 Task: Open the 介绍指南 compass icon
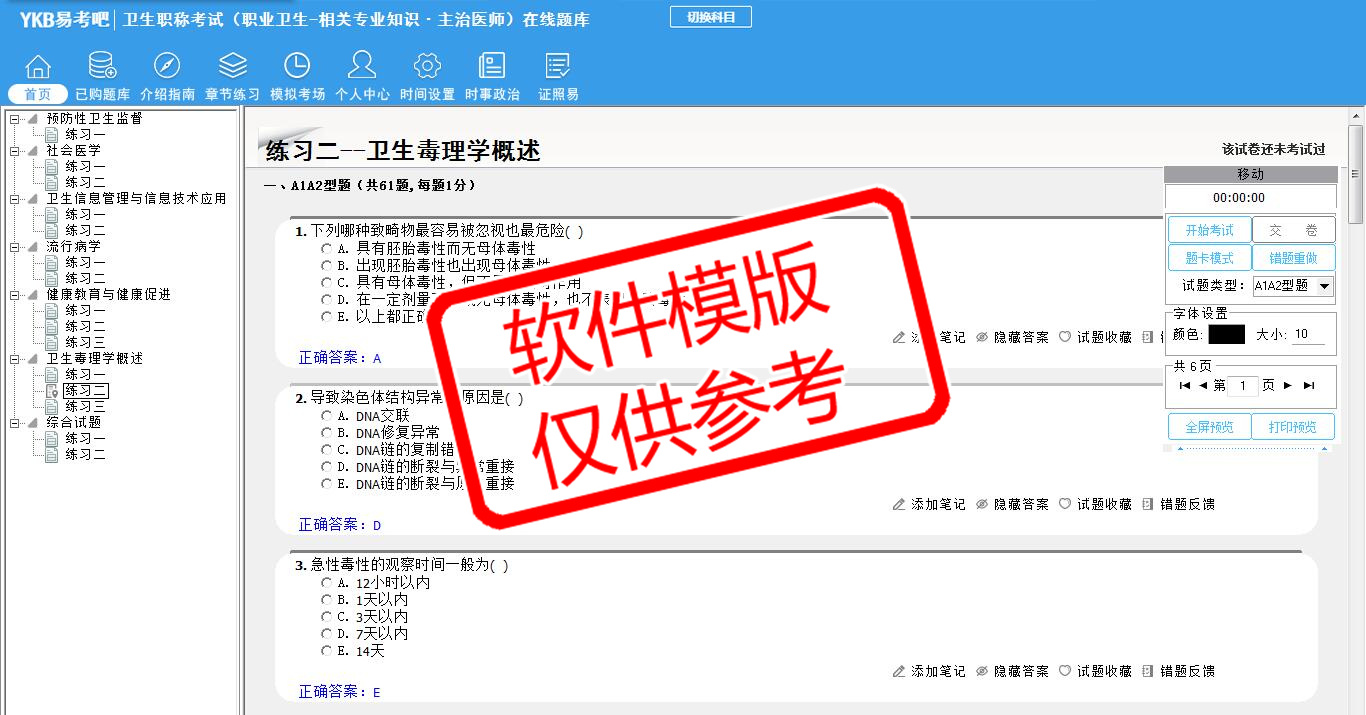pos(167,67)
